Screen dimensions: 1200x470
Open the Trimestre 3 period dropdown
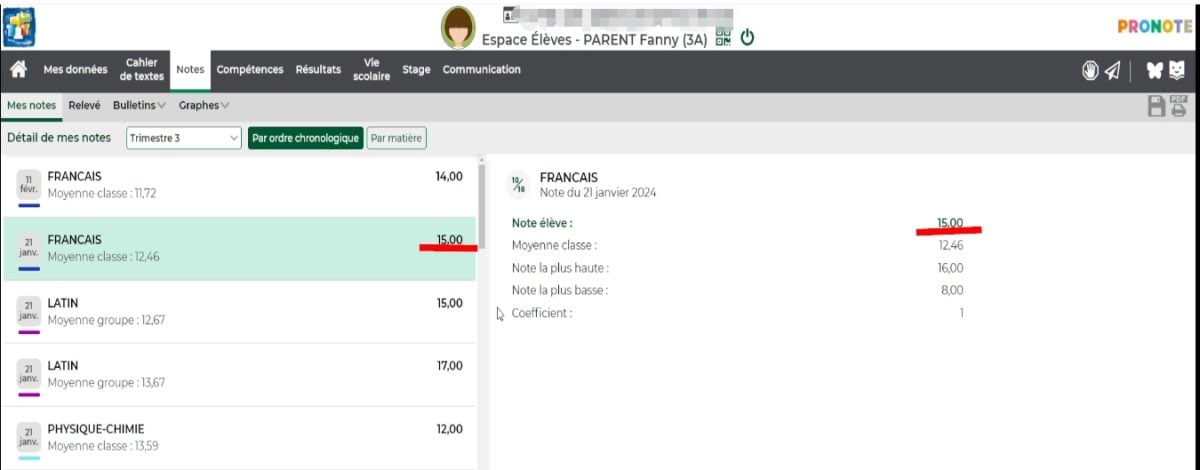pyautogui.click(x=184, y=138)
